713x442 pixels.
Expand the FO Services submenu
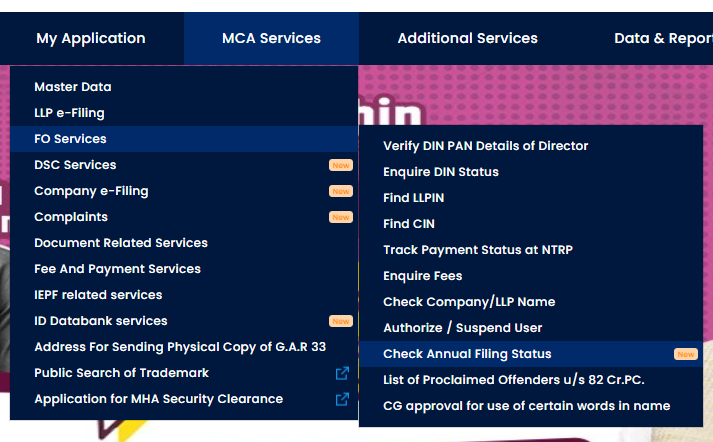point(184,139)
